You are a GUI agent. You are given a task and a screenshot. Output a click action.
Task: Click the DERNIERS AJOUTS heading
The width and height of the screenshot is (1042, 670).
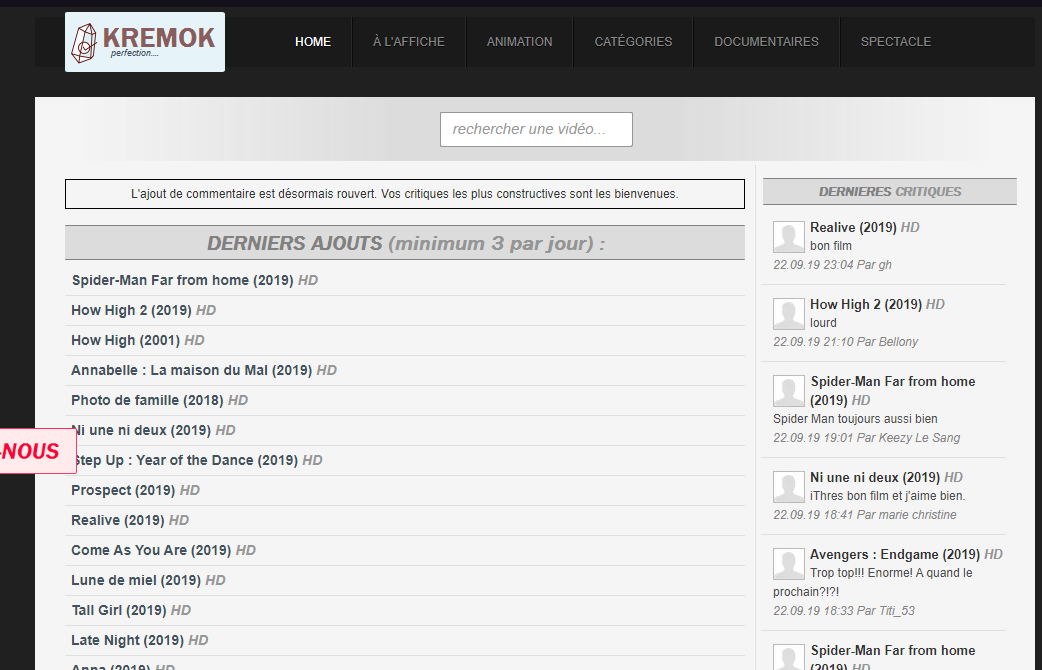[x=405, y=243]
